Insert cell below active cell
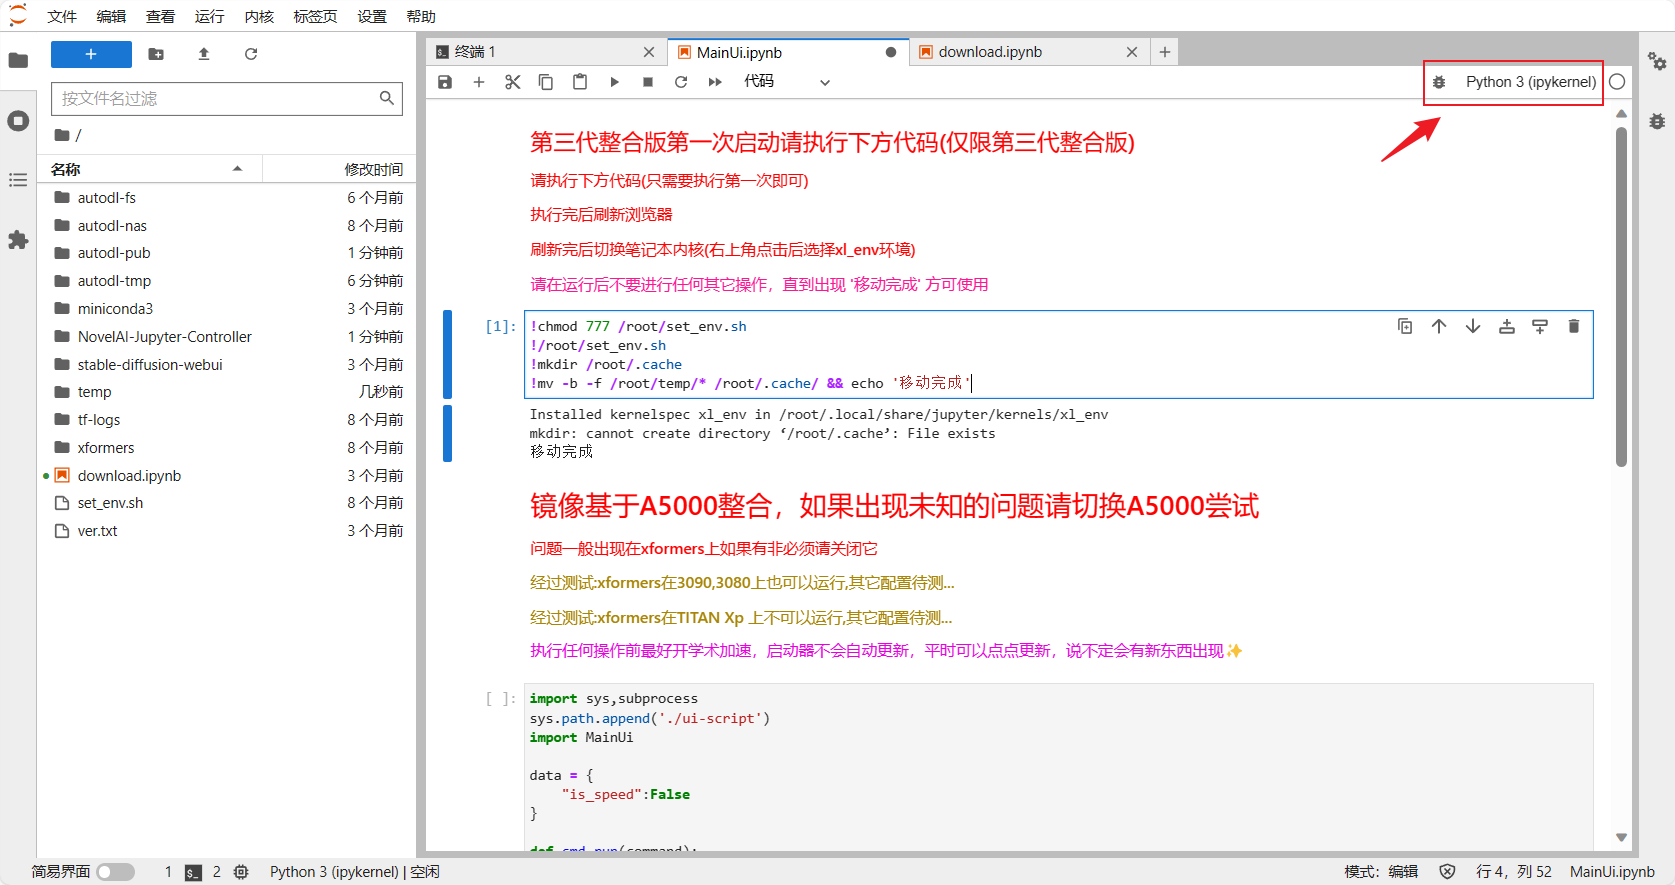 click(x=1540, y=326)
